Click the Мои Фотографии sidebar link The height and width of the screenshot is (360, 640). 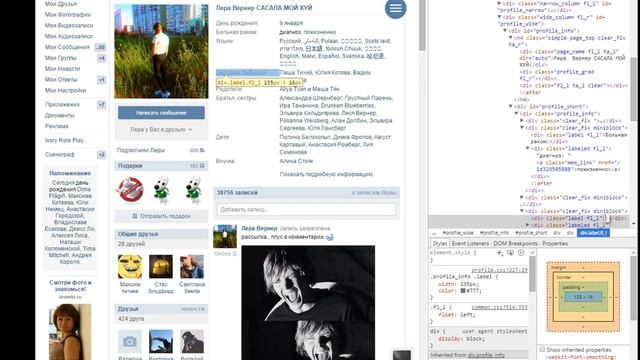coord(68,15)
